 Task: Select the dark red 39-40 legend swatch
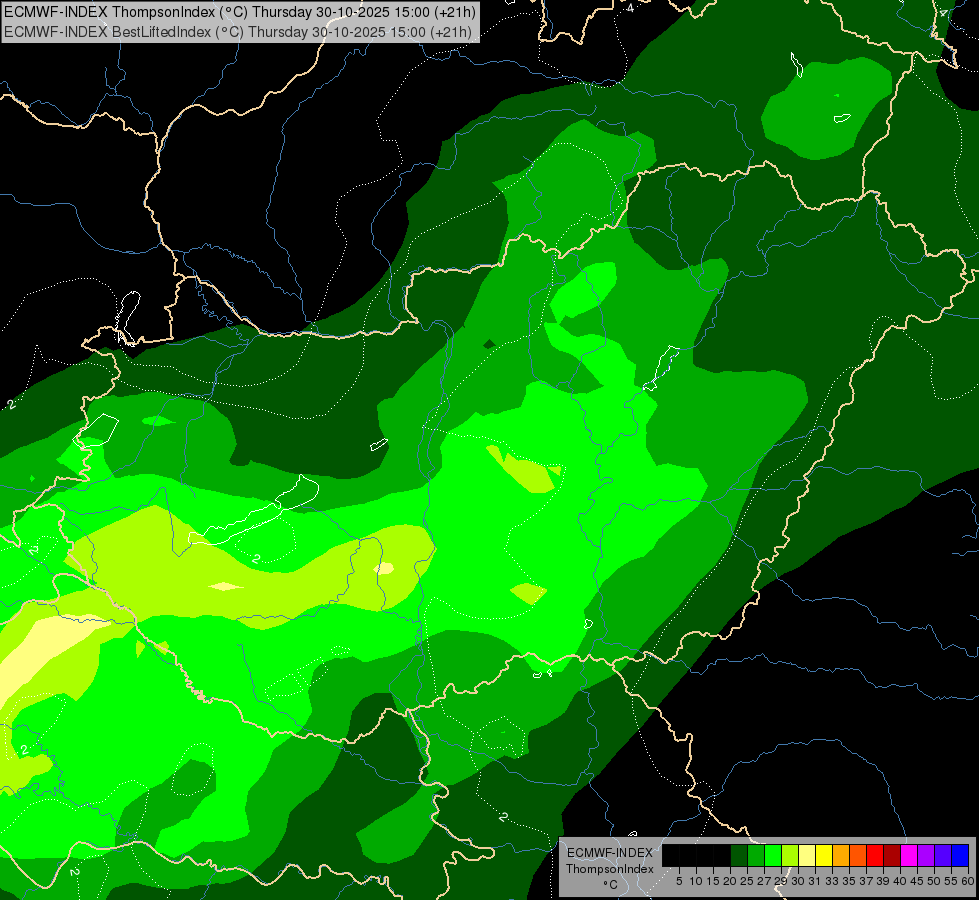[x=892, y=855]
